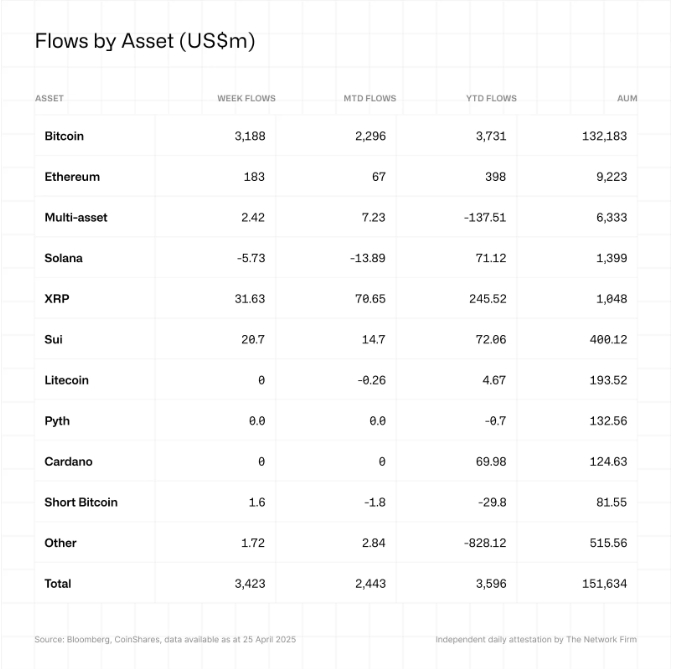Screen dimensions: 674x669
Task: Click the Short Bitcoin row label
Action: click(81, 502)
